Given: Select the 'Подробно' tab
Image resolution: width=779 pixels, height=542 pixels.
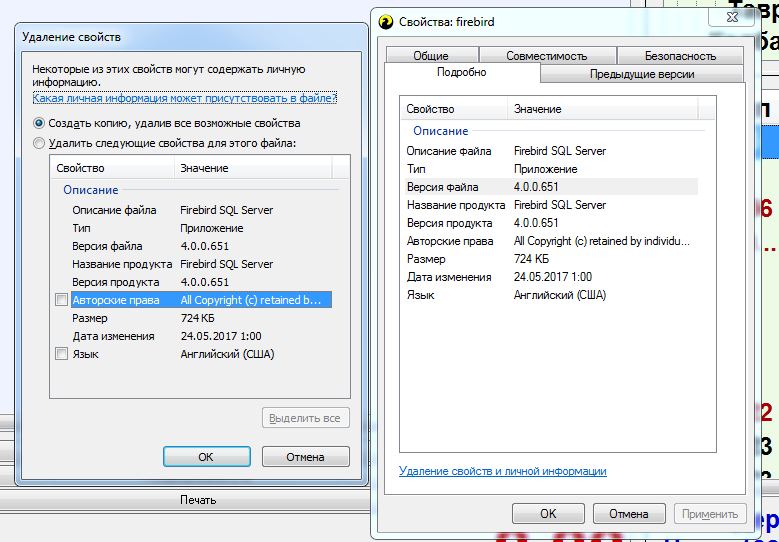Looking at the screenshot, I should click(462, 72).
